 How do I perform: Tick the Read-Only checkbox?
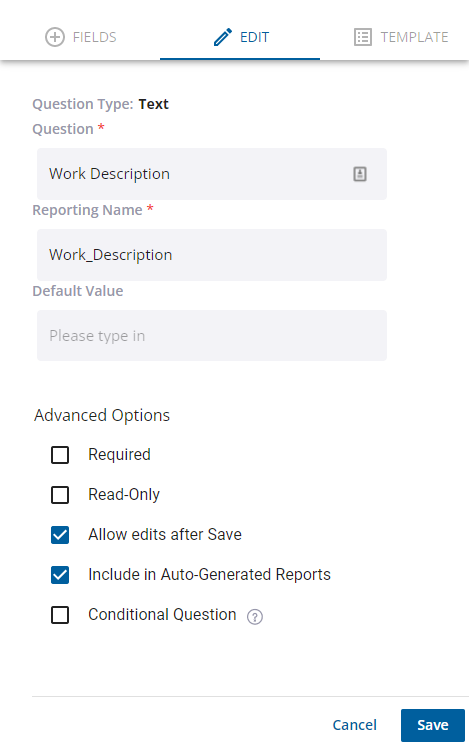click(60, 495)
